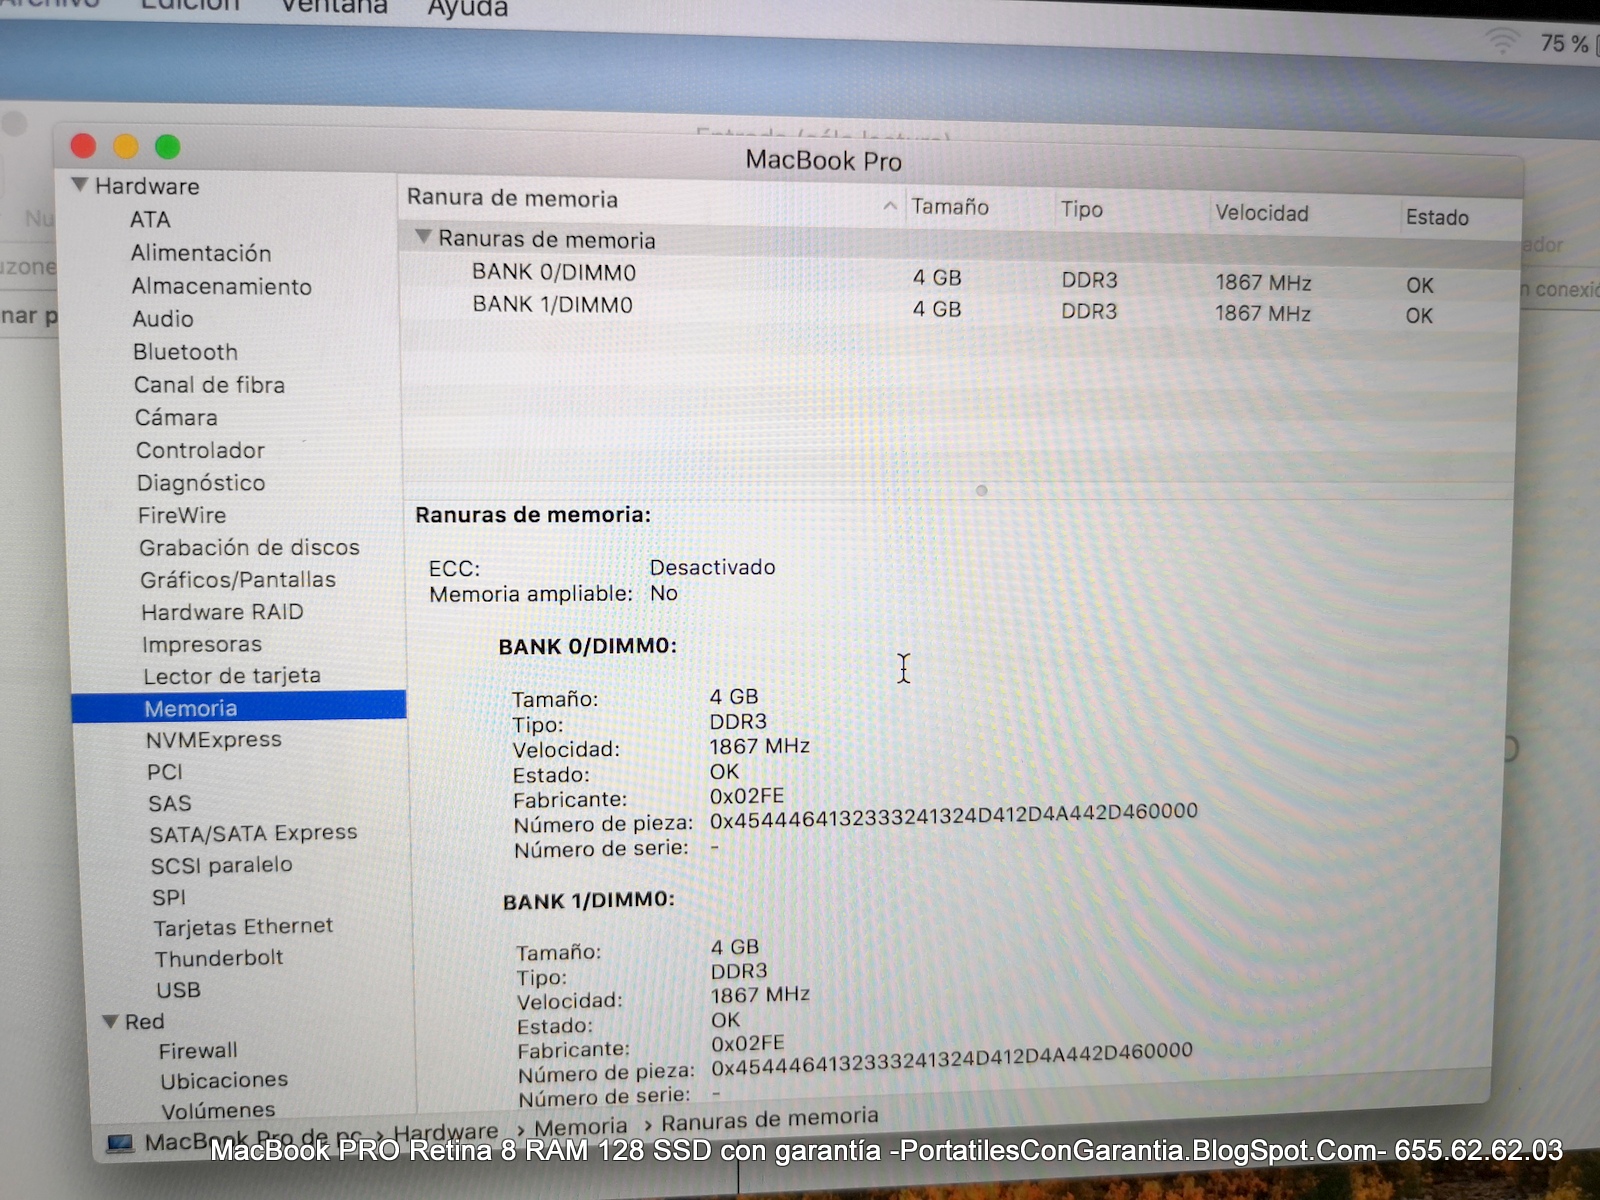Select Gráficos/Pantallas in the sidebar
The width and height of the screenshot is (1600, 1200).
click(238, 579)
